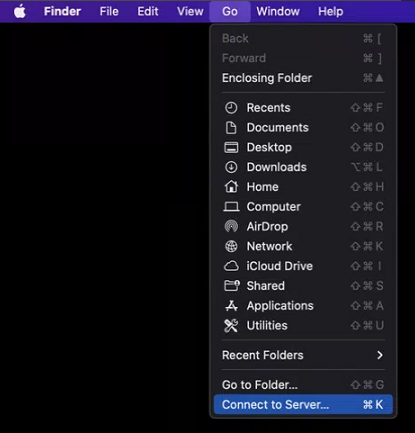Click the AirDrop radar icon
This screenshot has height=433, width=415.
click(231, 227)
